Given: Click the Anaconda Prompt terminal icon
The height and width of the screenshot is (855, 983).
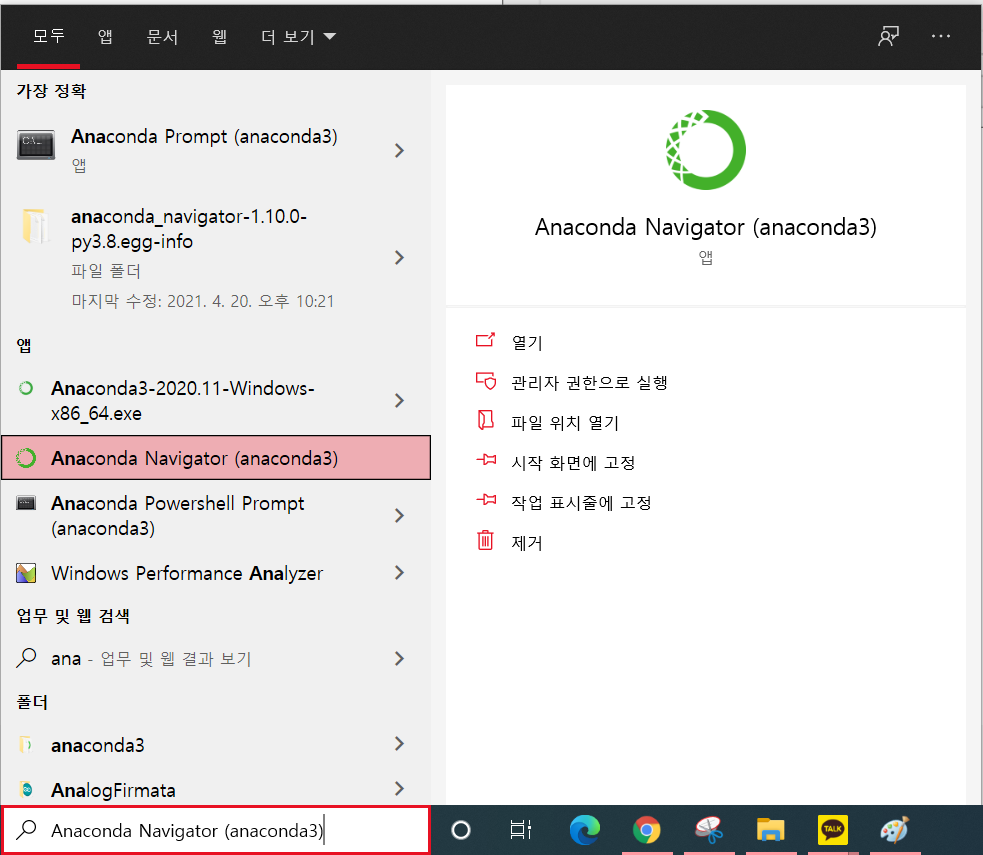Looking at the screenshot, I should pyautogui.click(x=36, y=145).
